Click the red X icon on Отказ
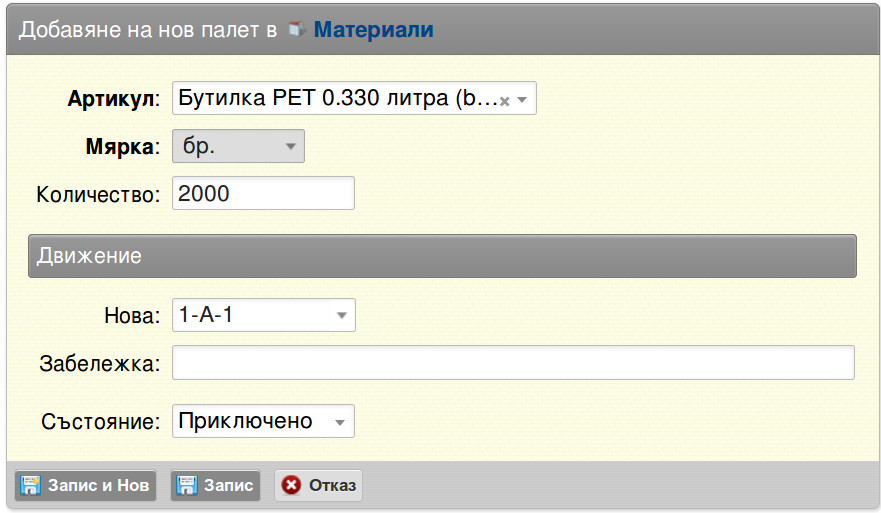The width and height of the screenshot is (881, 513). point(291,485)
